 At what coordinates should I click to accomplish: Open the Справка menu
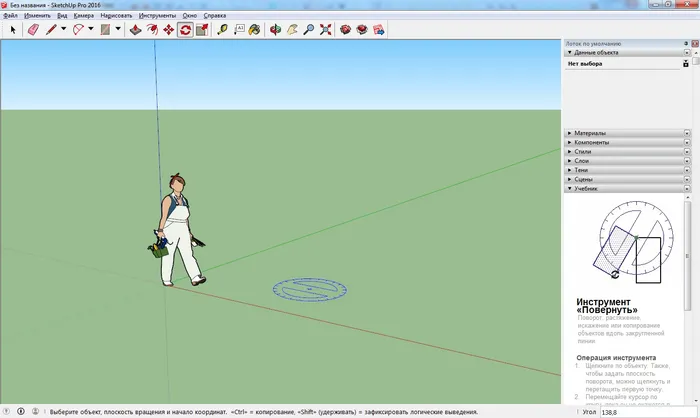click(215, 16)
